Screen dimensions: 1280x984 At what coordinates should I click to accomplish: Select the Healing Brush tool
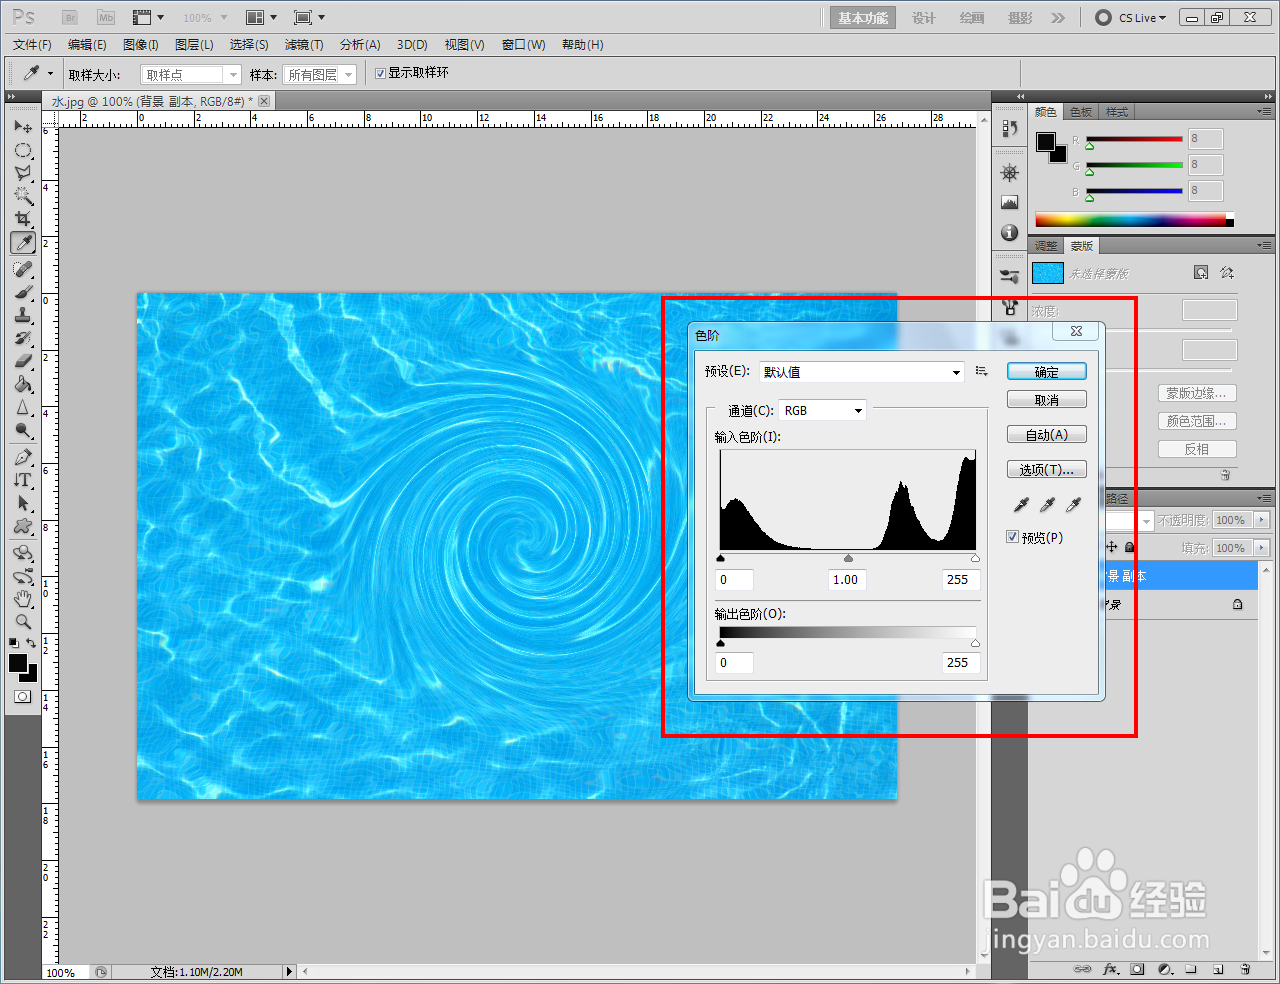23,269
